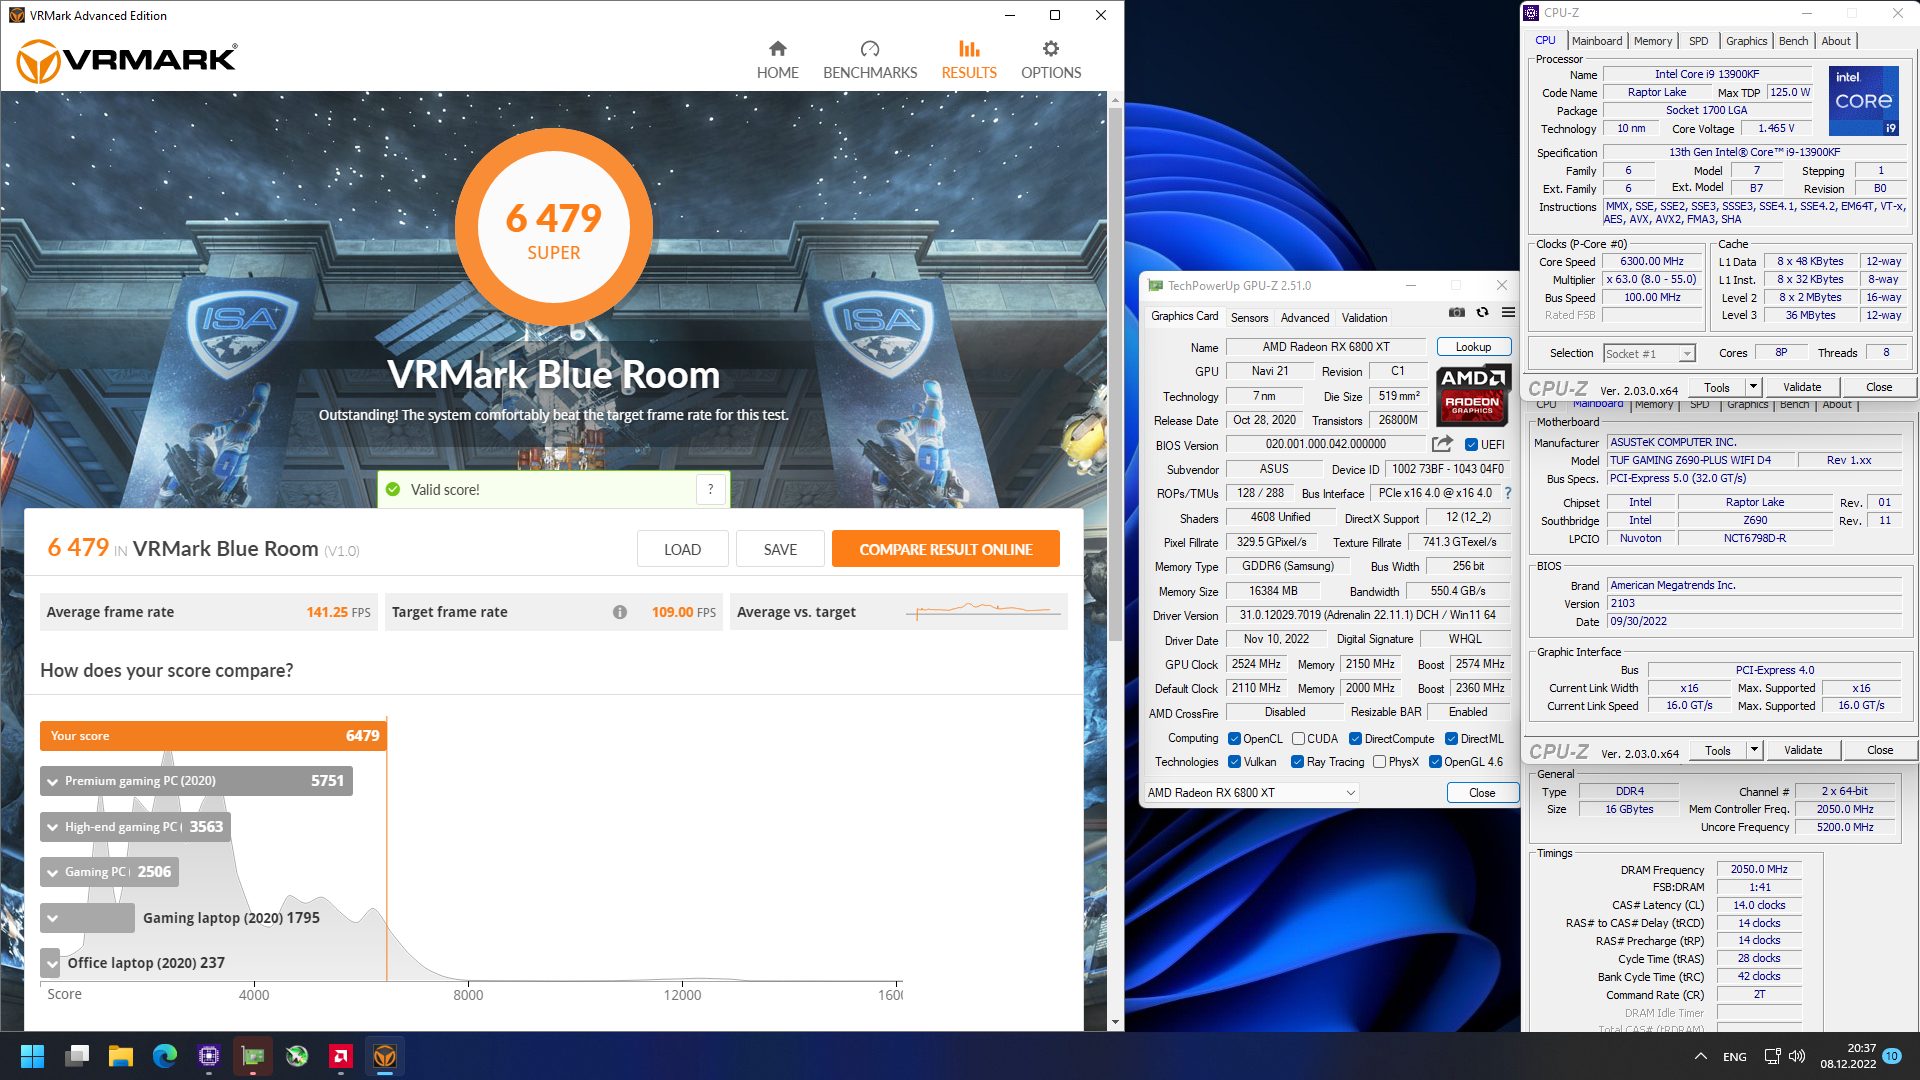This screenshot has height=1080, width=1920.
Task: Toggle the OpenCL checkbox
Action: pyautogui.click(x=1235, y=739)
